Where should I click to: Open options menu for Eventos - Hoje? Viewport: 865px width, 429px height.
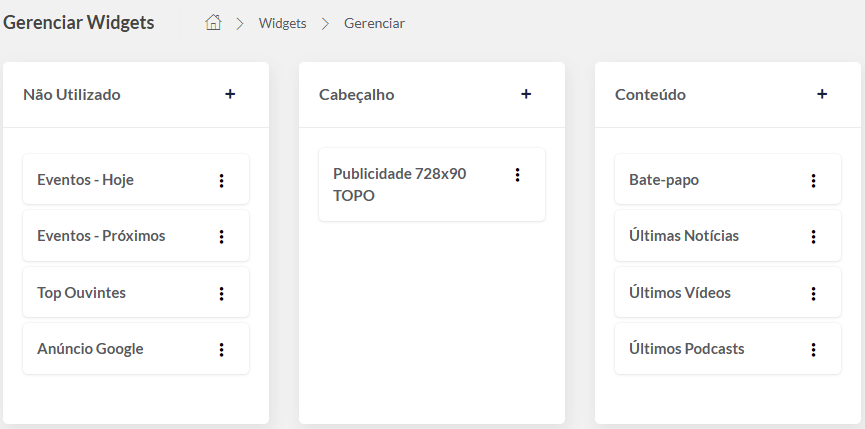tap(222, 181)
